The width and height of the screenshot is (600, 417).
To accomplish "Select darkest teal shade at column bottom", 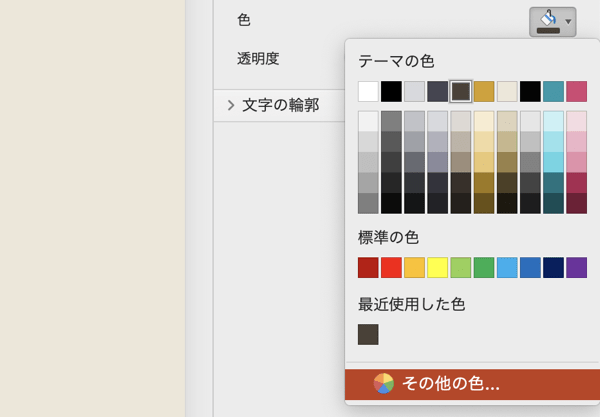I will click(553, 203).
